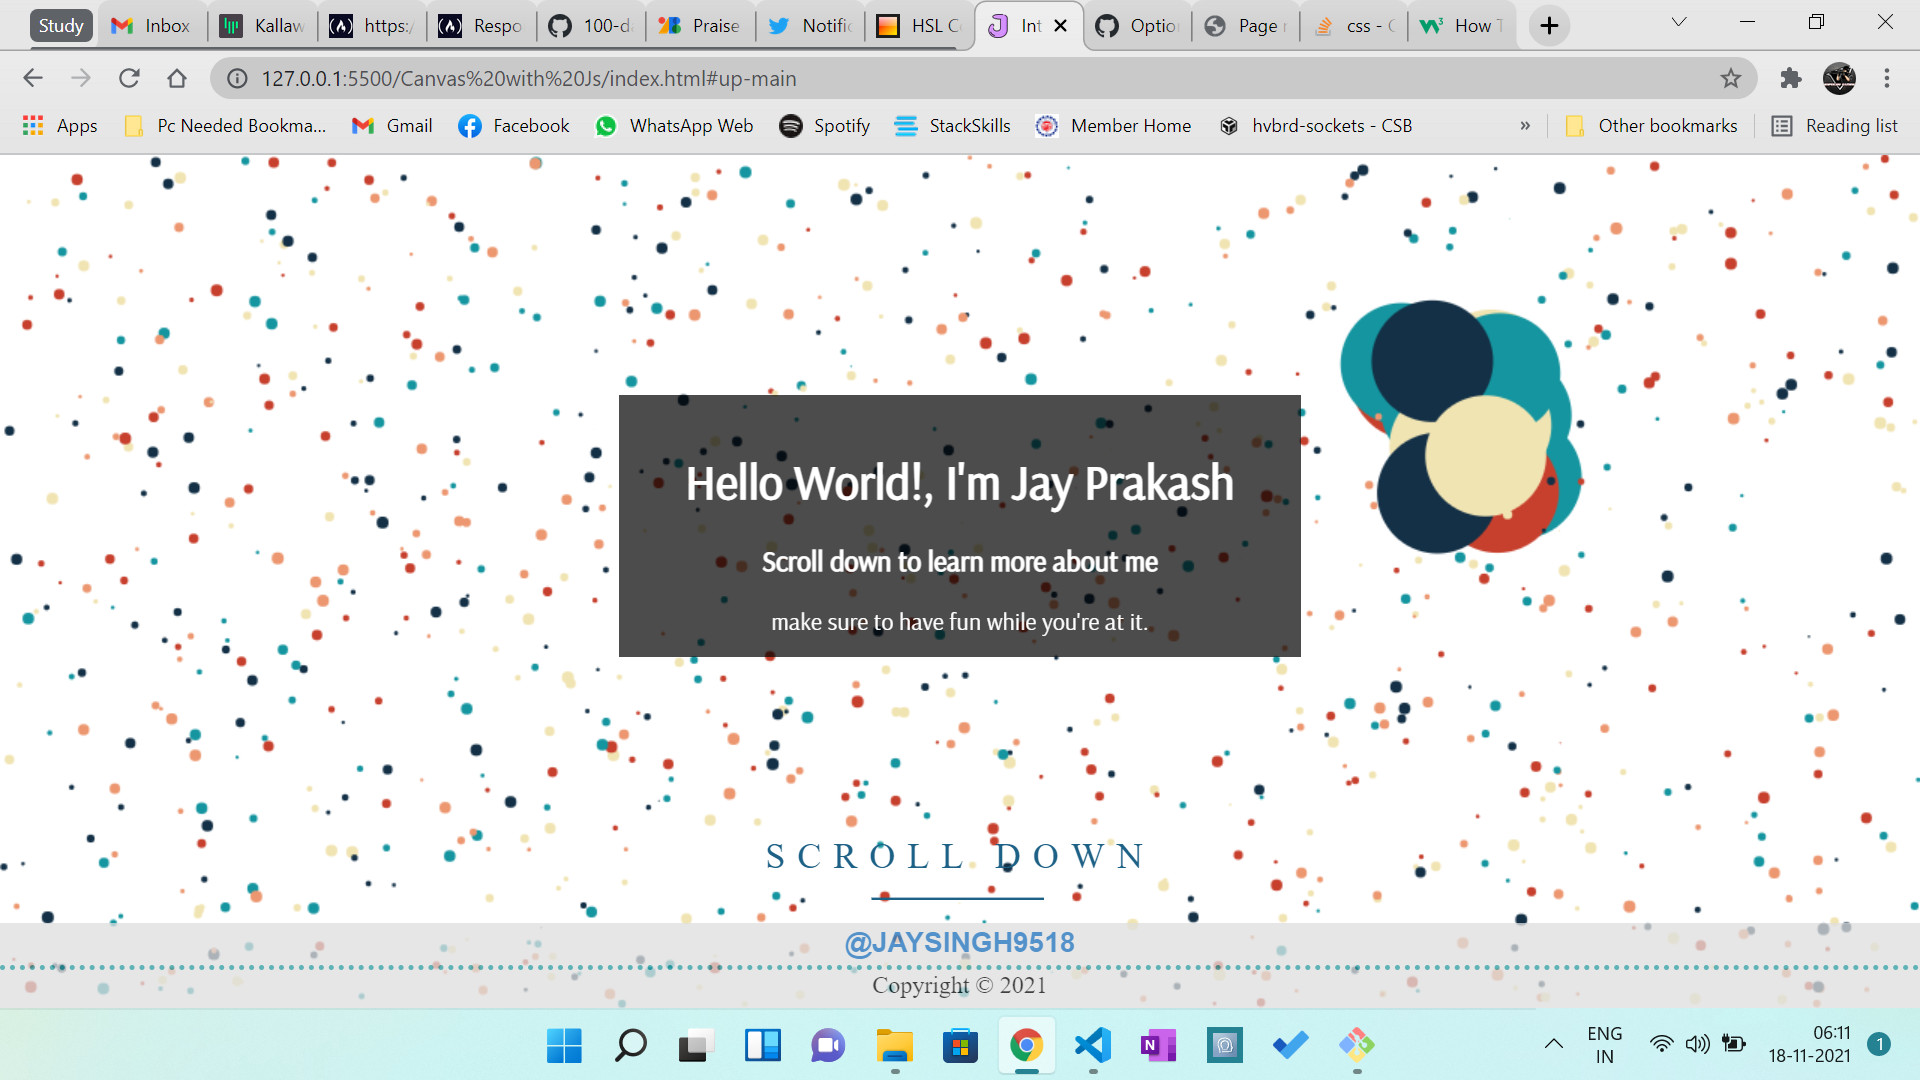
Task: Open the tab search chevron
Action: click(x=1678, y=21)
